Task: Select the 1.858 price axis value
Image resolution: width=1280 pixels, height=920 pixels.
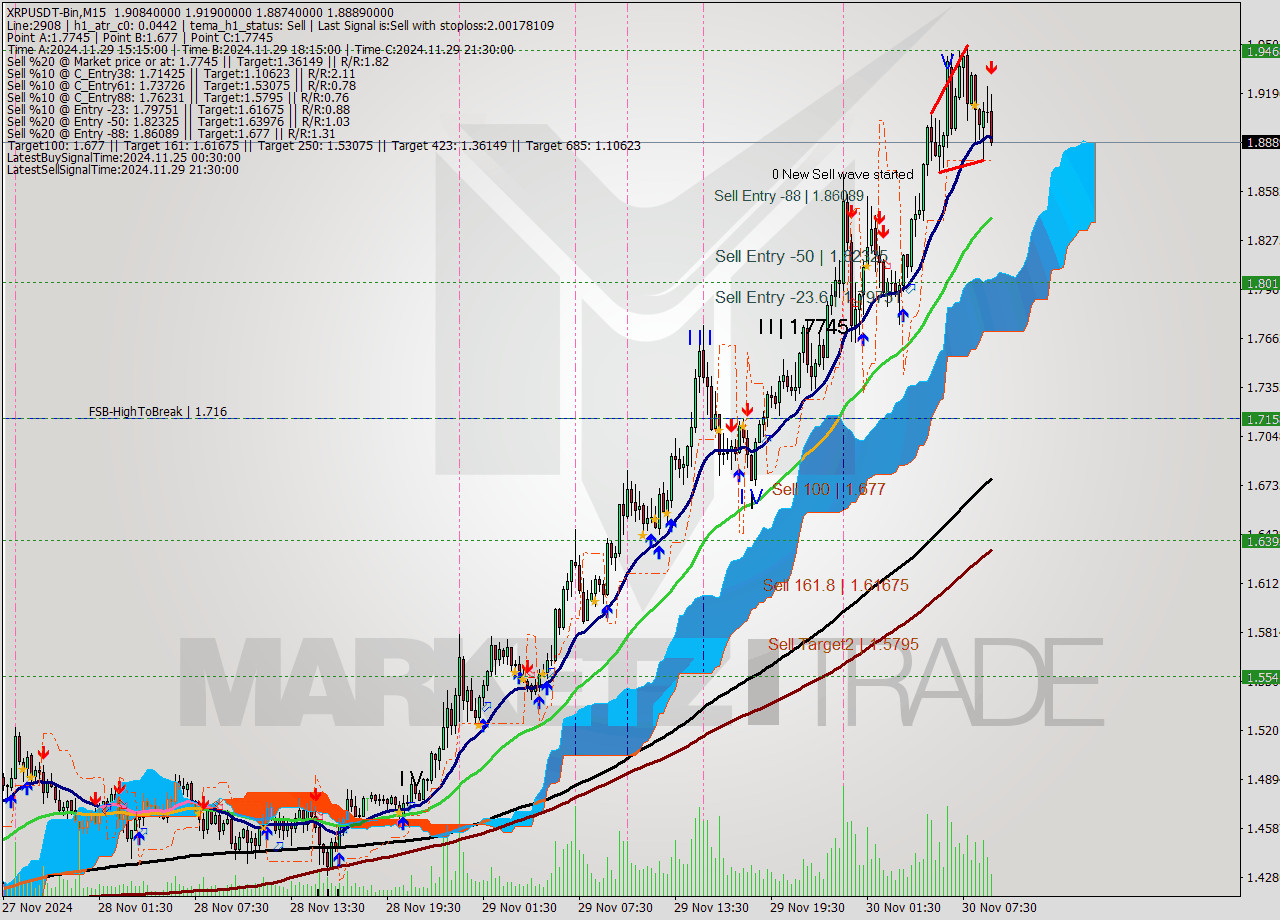Action: click(1261, 191)
